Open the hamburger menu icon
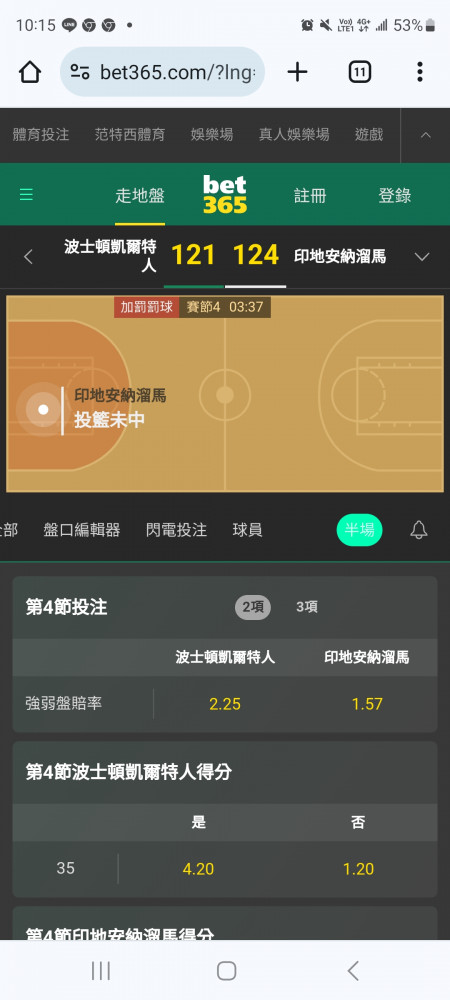The width and height of the screenshot is (450, 1000). click(26, 195)
